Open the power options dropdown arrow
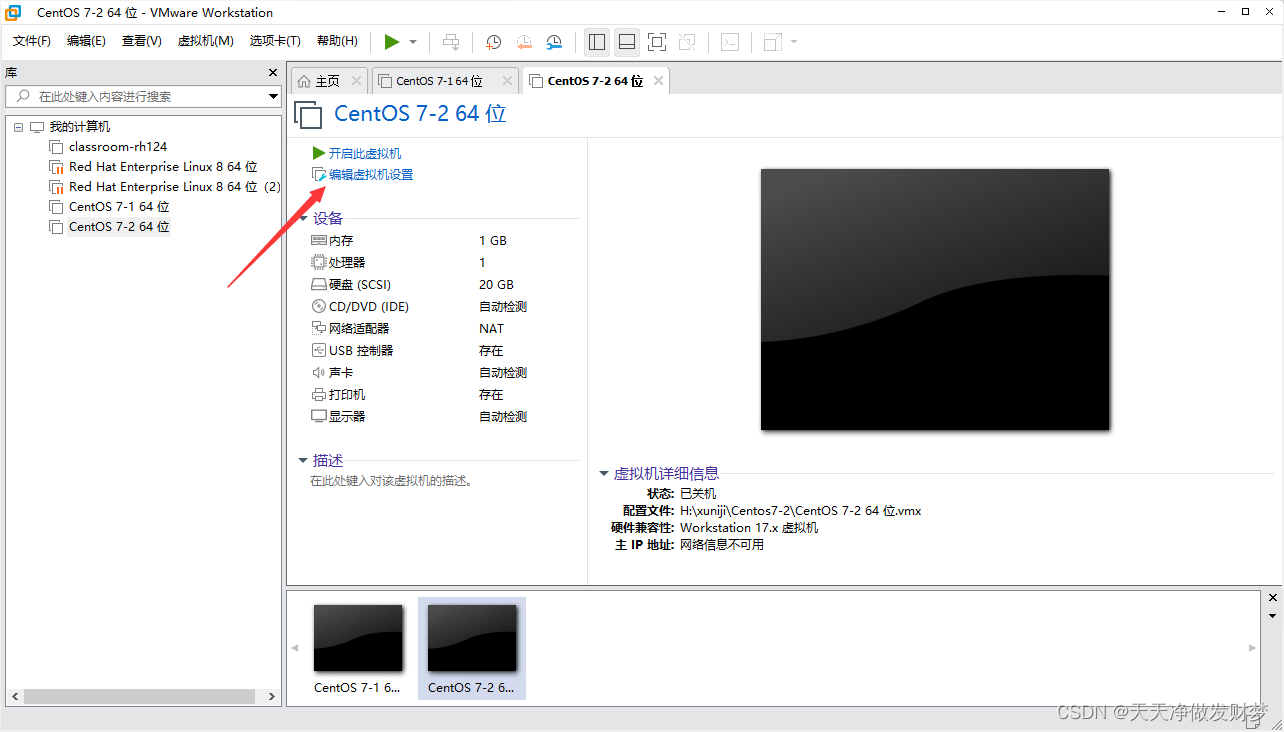The height and width of the screenshot is (732, 1284). click(413, 42)
